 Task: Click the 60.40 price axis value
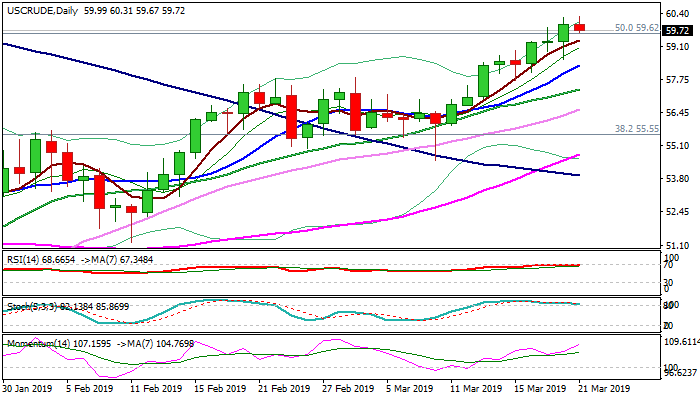(679, 14)
